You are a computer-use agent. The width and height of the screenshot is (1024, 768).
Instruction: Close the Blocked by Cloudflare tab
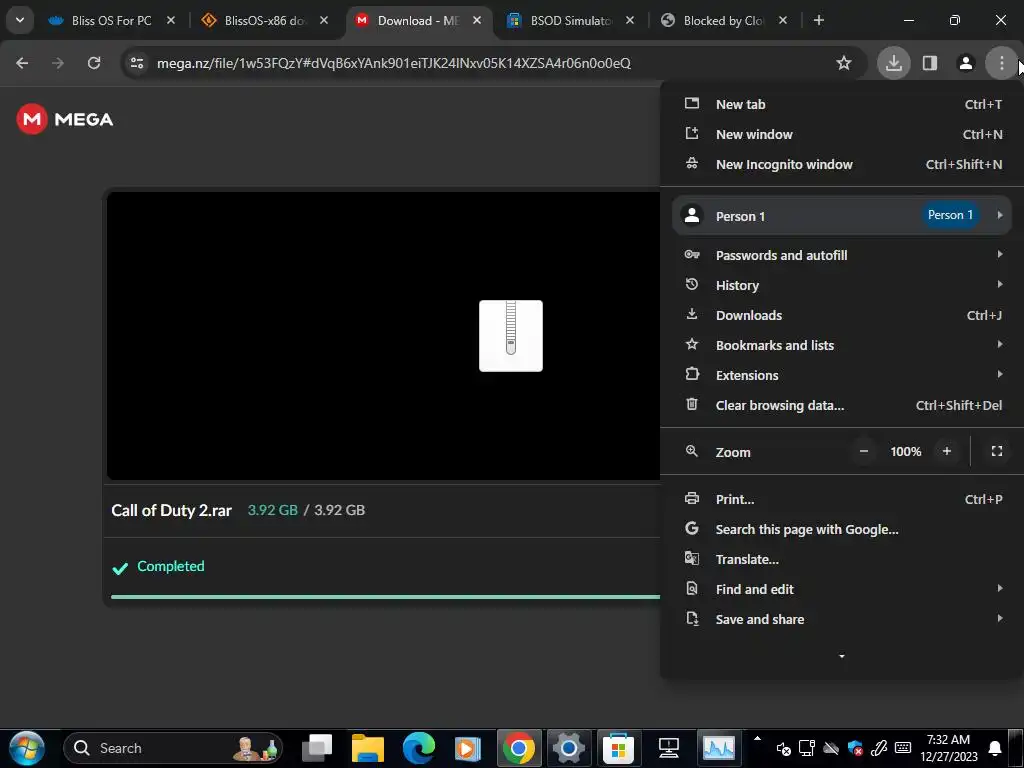pos(782,20)
